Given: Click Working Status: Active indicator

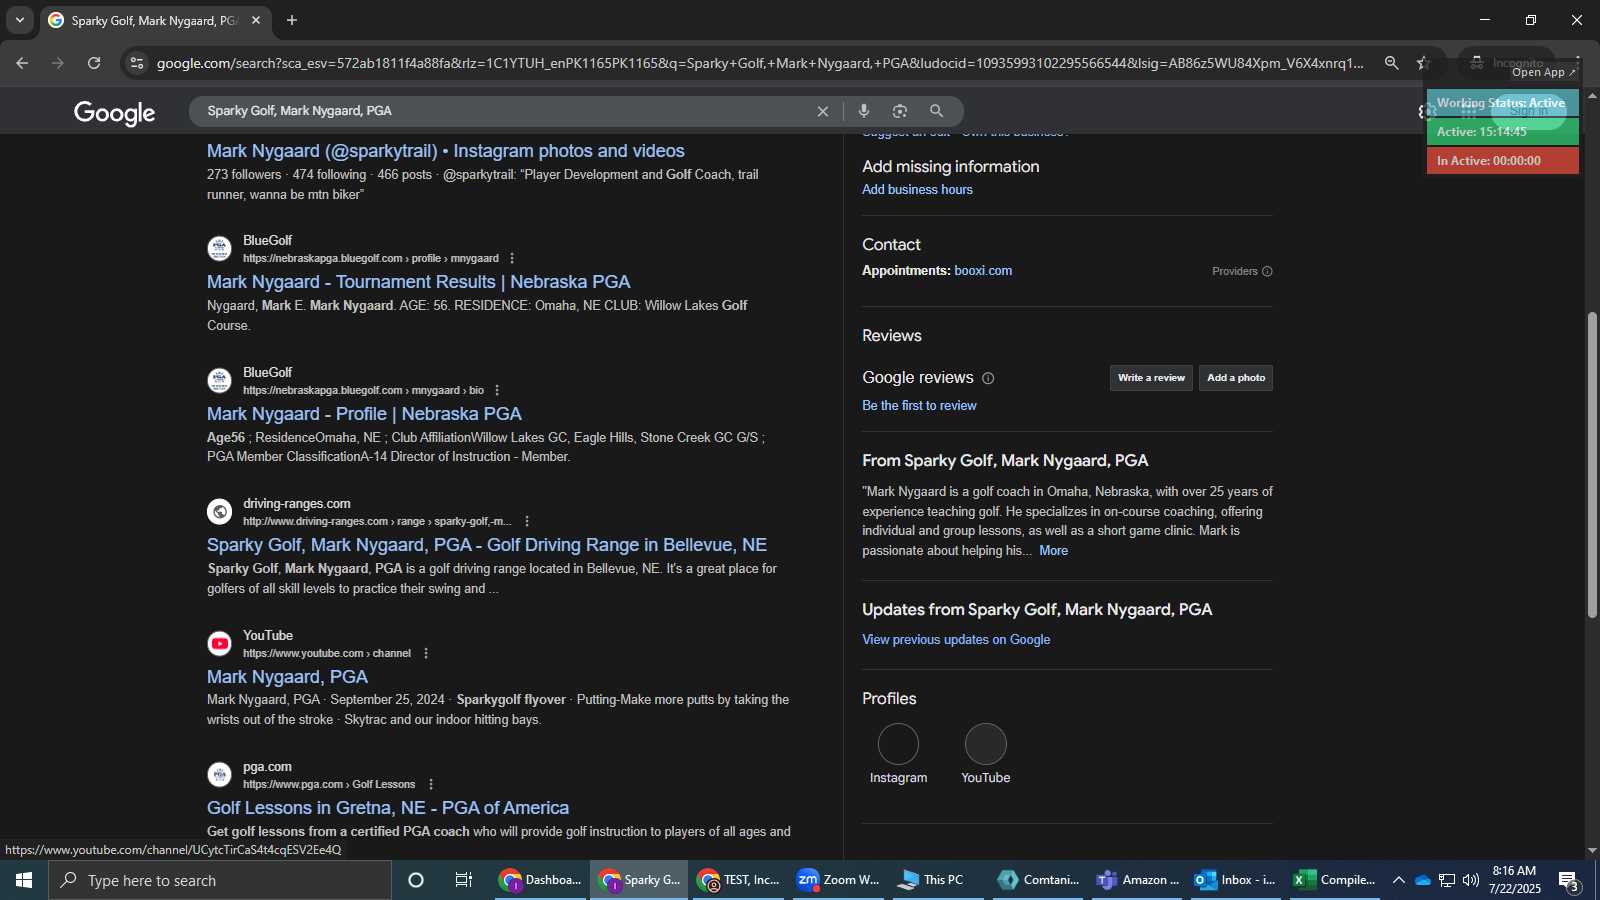Looking at the screenshot, I should 1502,103.
